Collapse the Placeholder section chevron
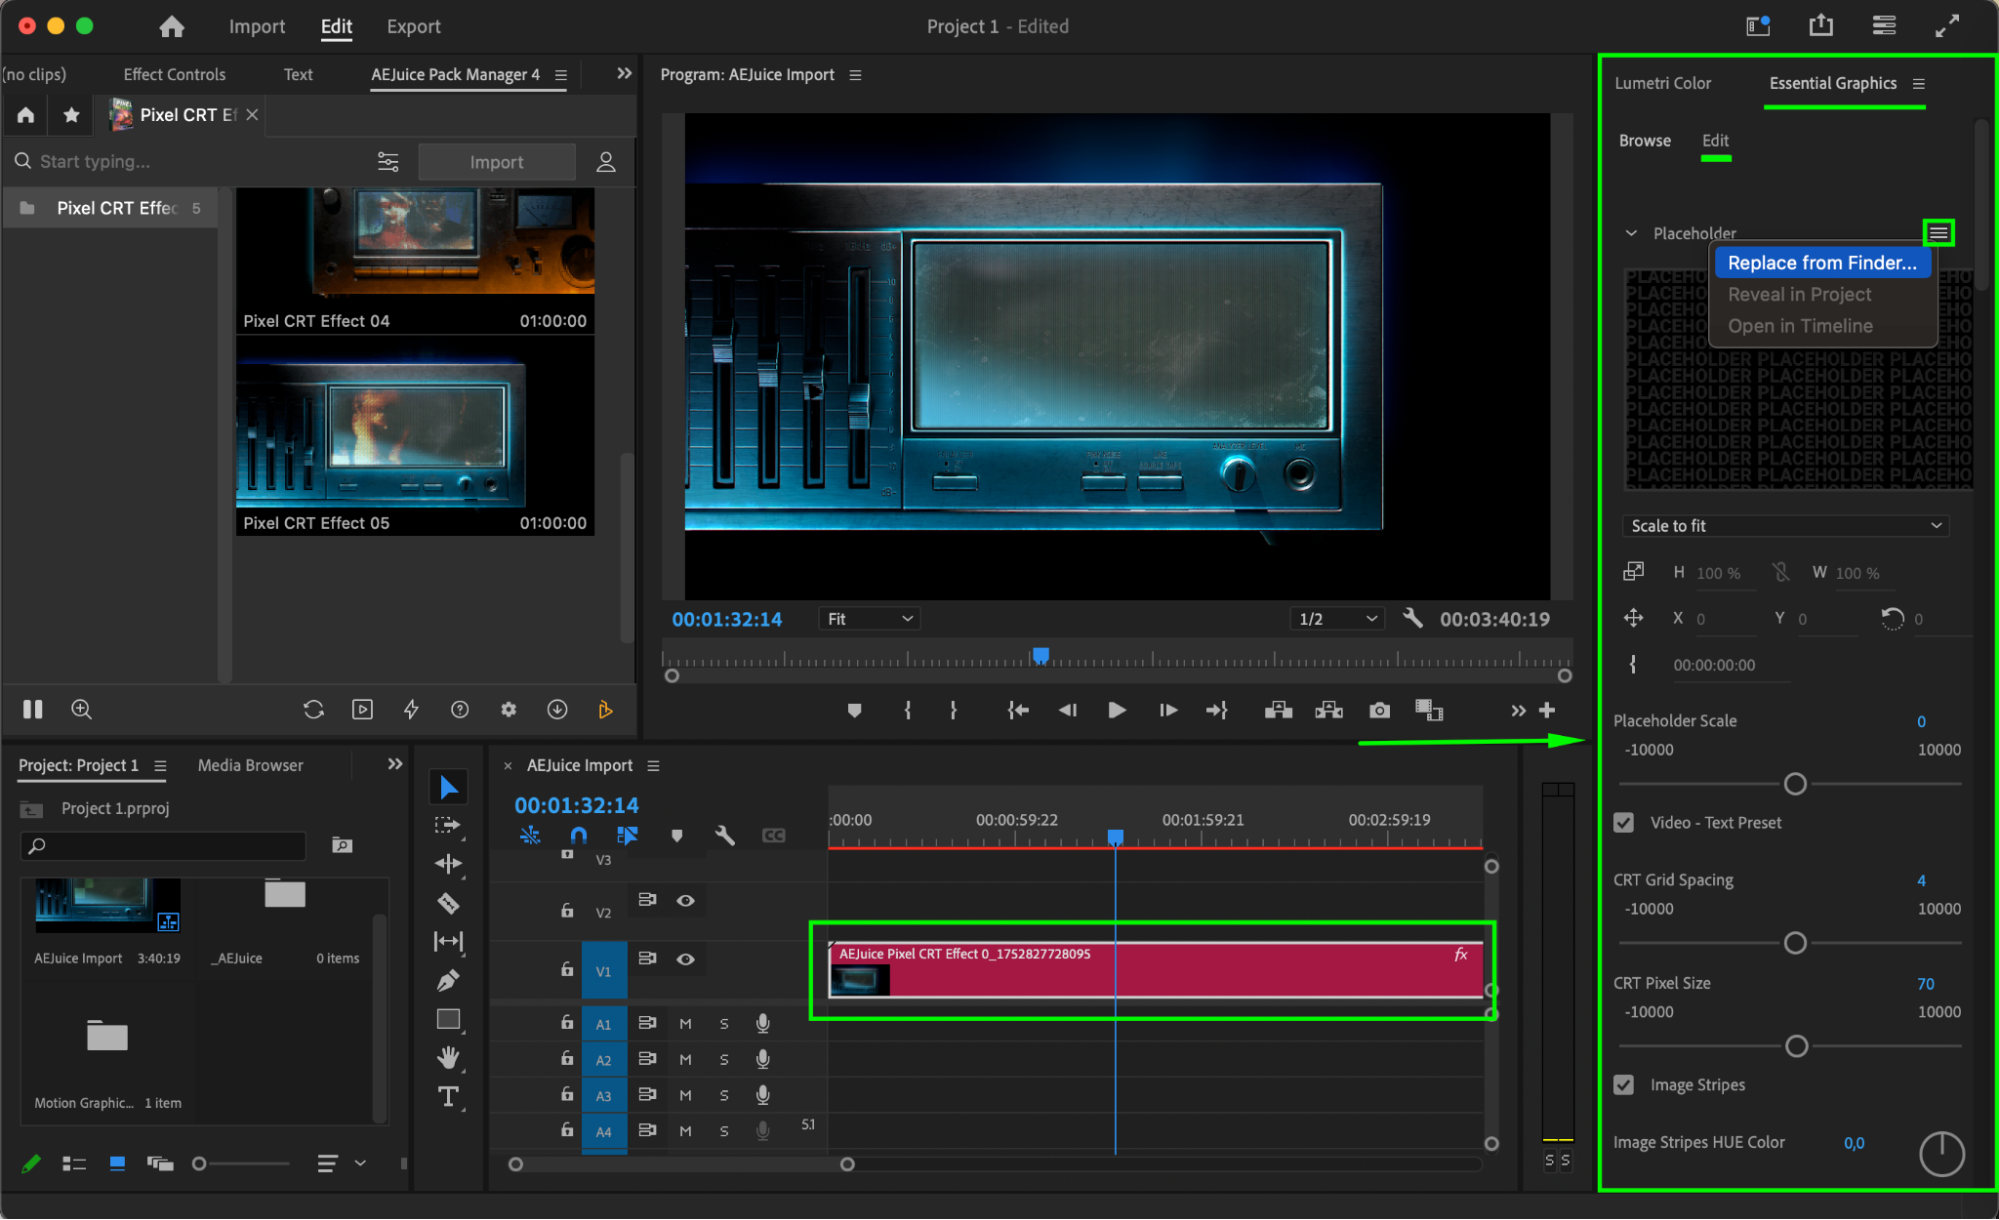Viewport: 1999px width, 1220px height. [1631, 233]
